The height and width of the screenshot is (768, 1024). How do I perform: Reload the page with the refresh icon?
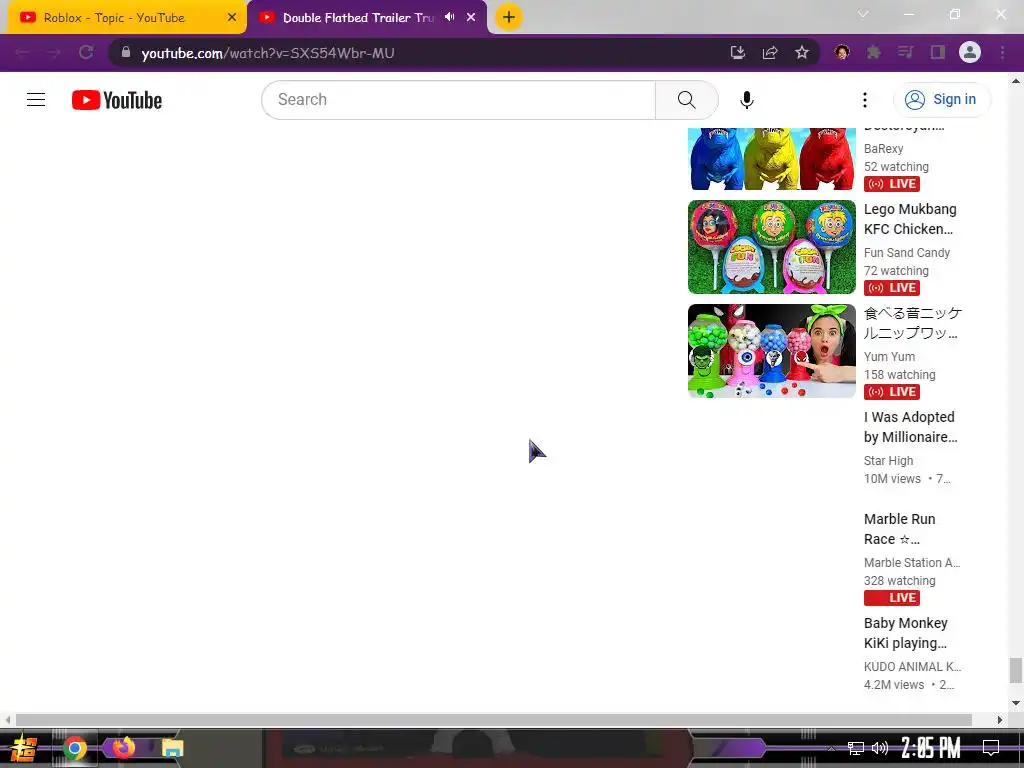pos(86,52)
